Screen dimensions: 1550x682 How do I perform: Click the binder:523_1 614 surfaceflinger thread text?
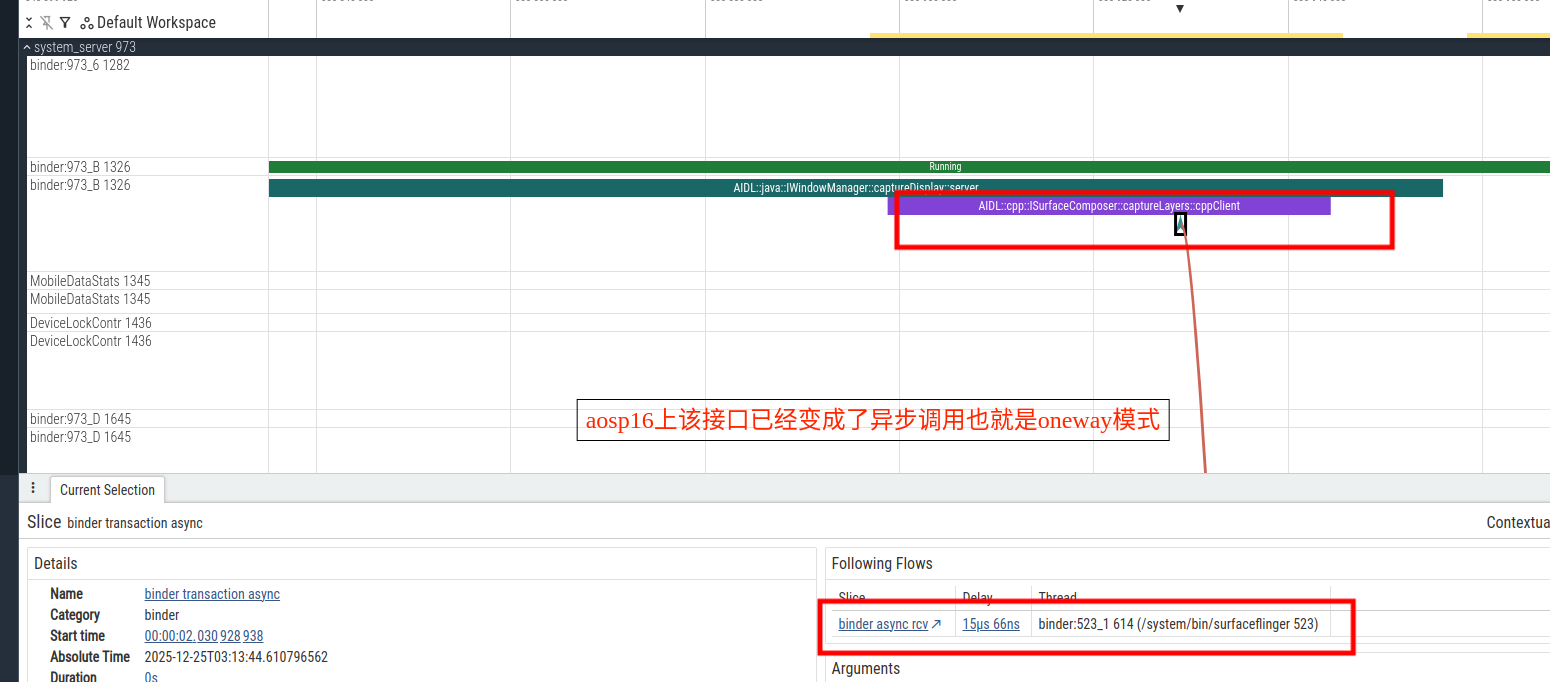1178,624
